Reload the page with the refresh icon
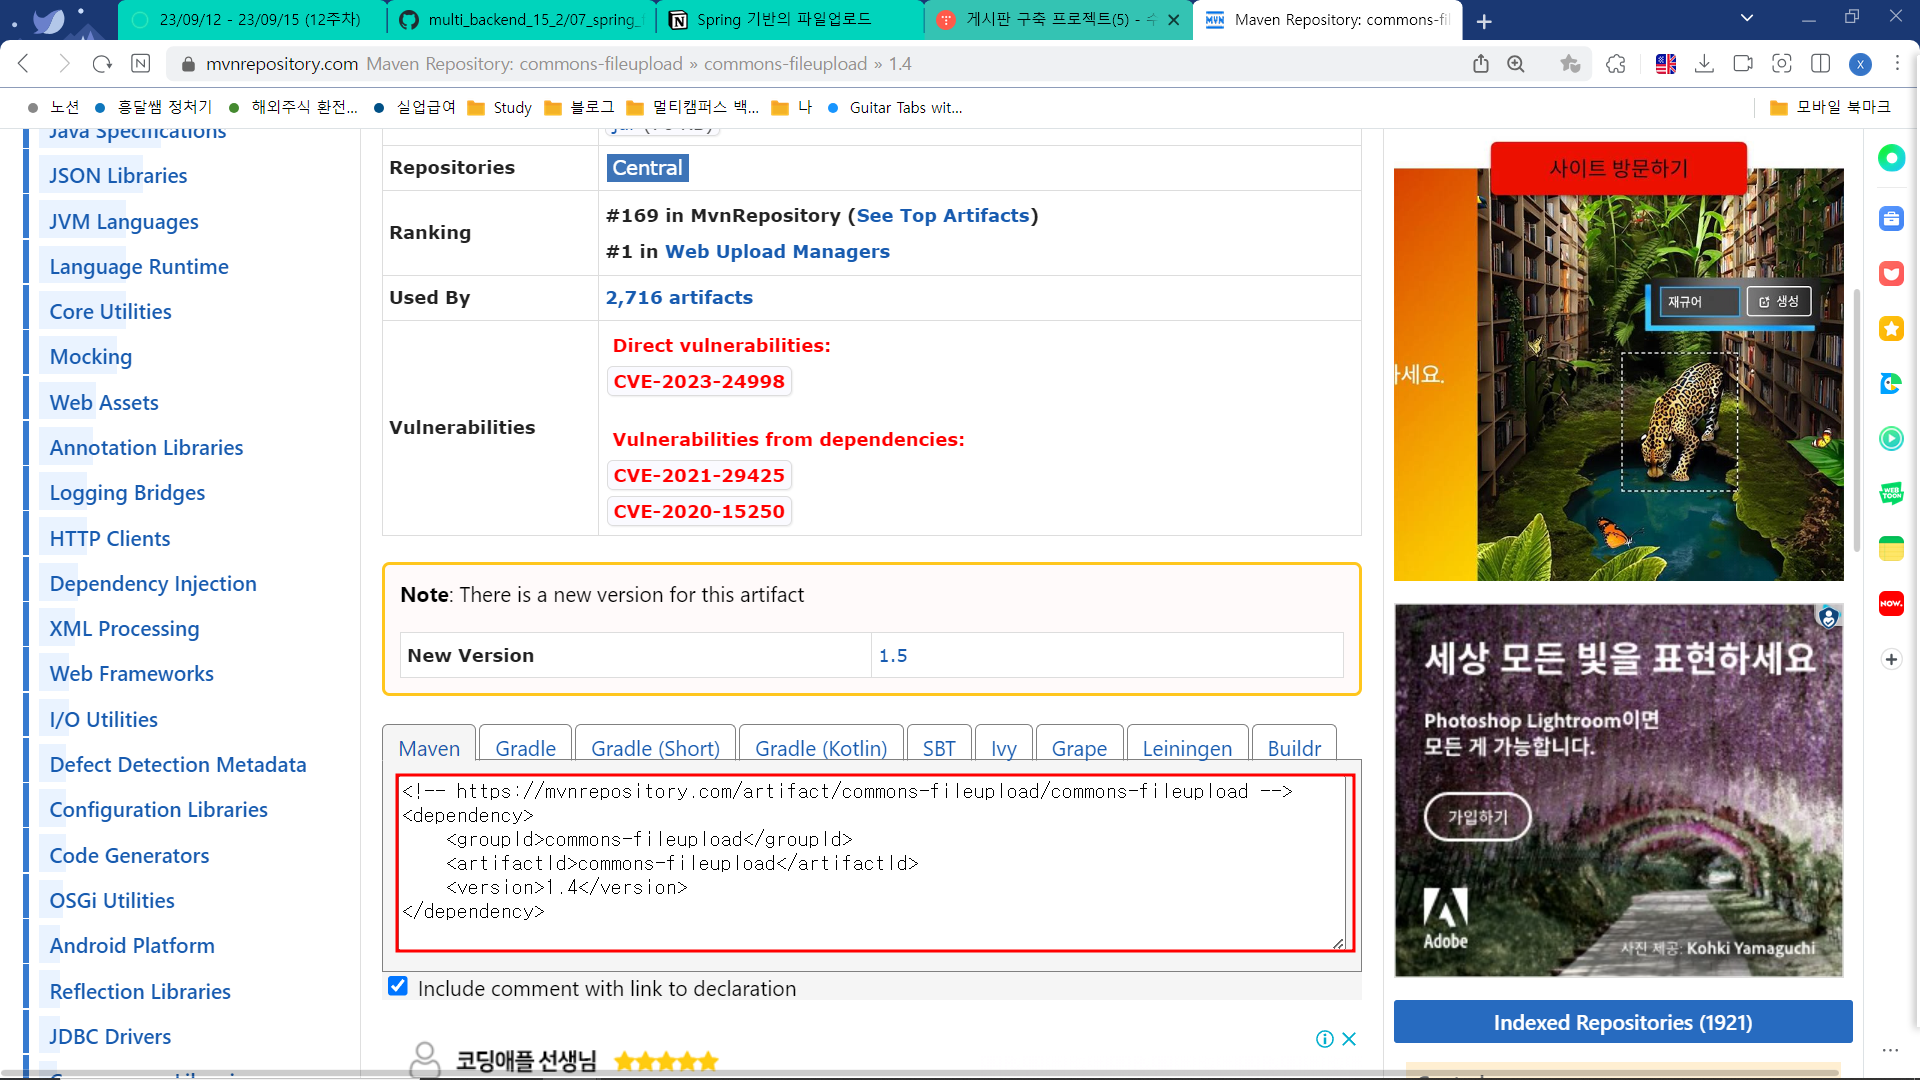 (x=102, y=64)
